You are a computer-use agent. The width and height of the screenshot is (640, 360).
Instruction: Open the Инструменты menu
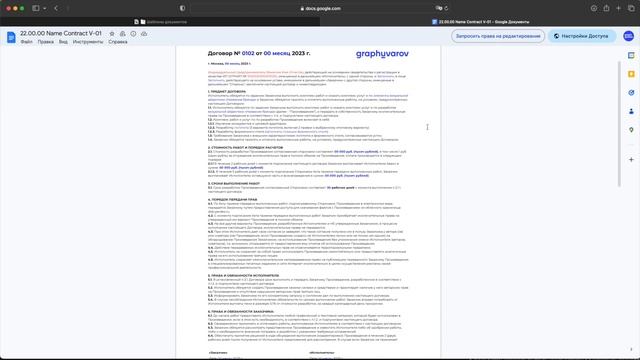tap(88, 42)
